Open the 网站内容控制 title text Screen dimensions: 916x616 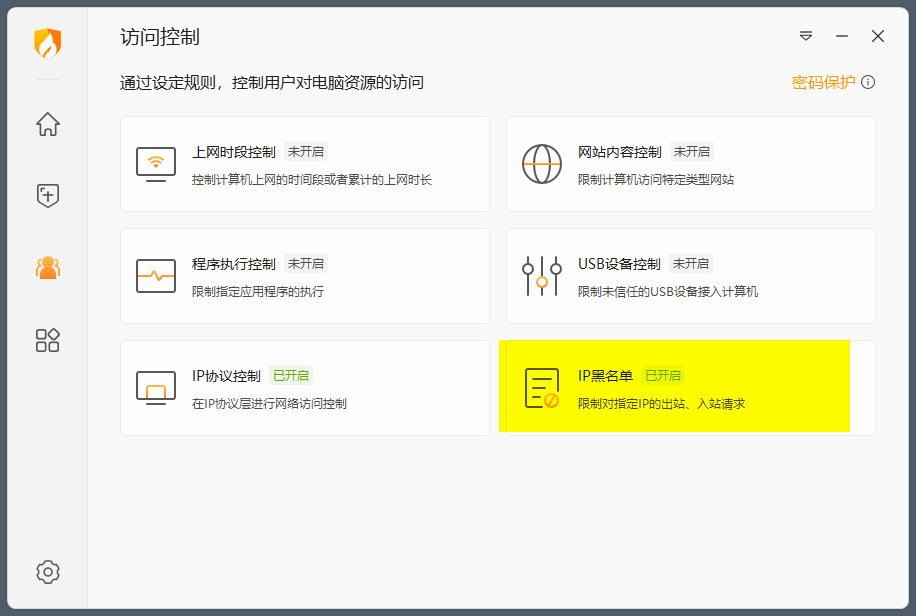click(x=620, y=152)
